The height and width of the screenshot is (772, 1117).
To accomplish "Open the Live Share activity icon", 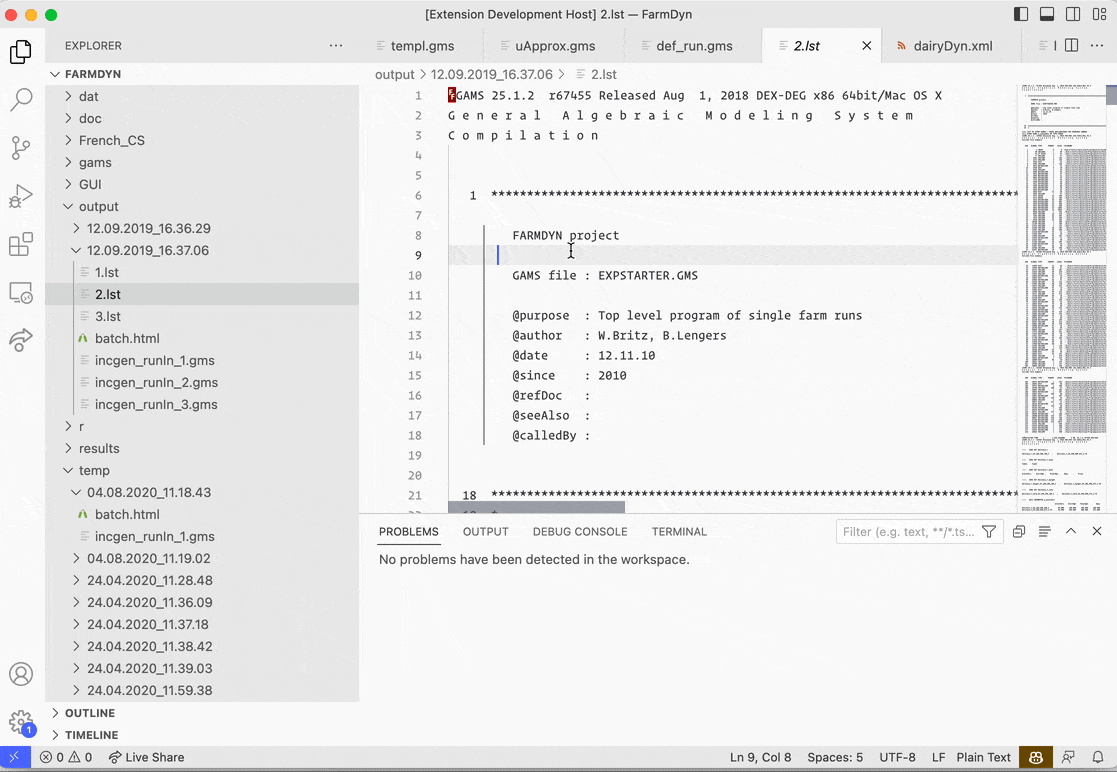I will [x=21, y=340].
